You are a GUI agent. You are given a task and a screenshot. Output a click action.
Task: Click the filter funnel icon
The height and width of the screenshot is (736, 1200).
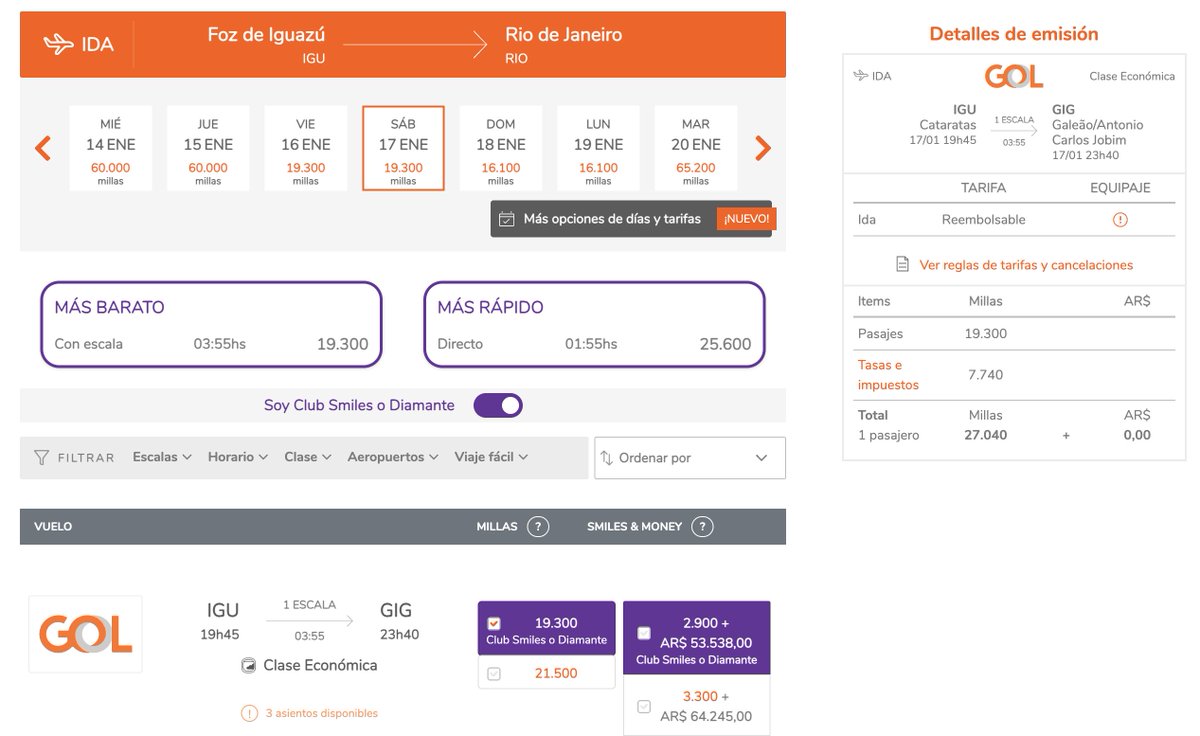(41, 457)
